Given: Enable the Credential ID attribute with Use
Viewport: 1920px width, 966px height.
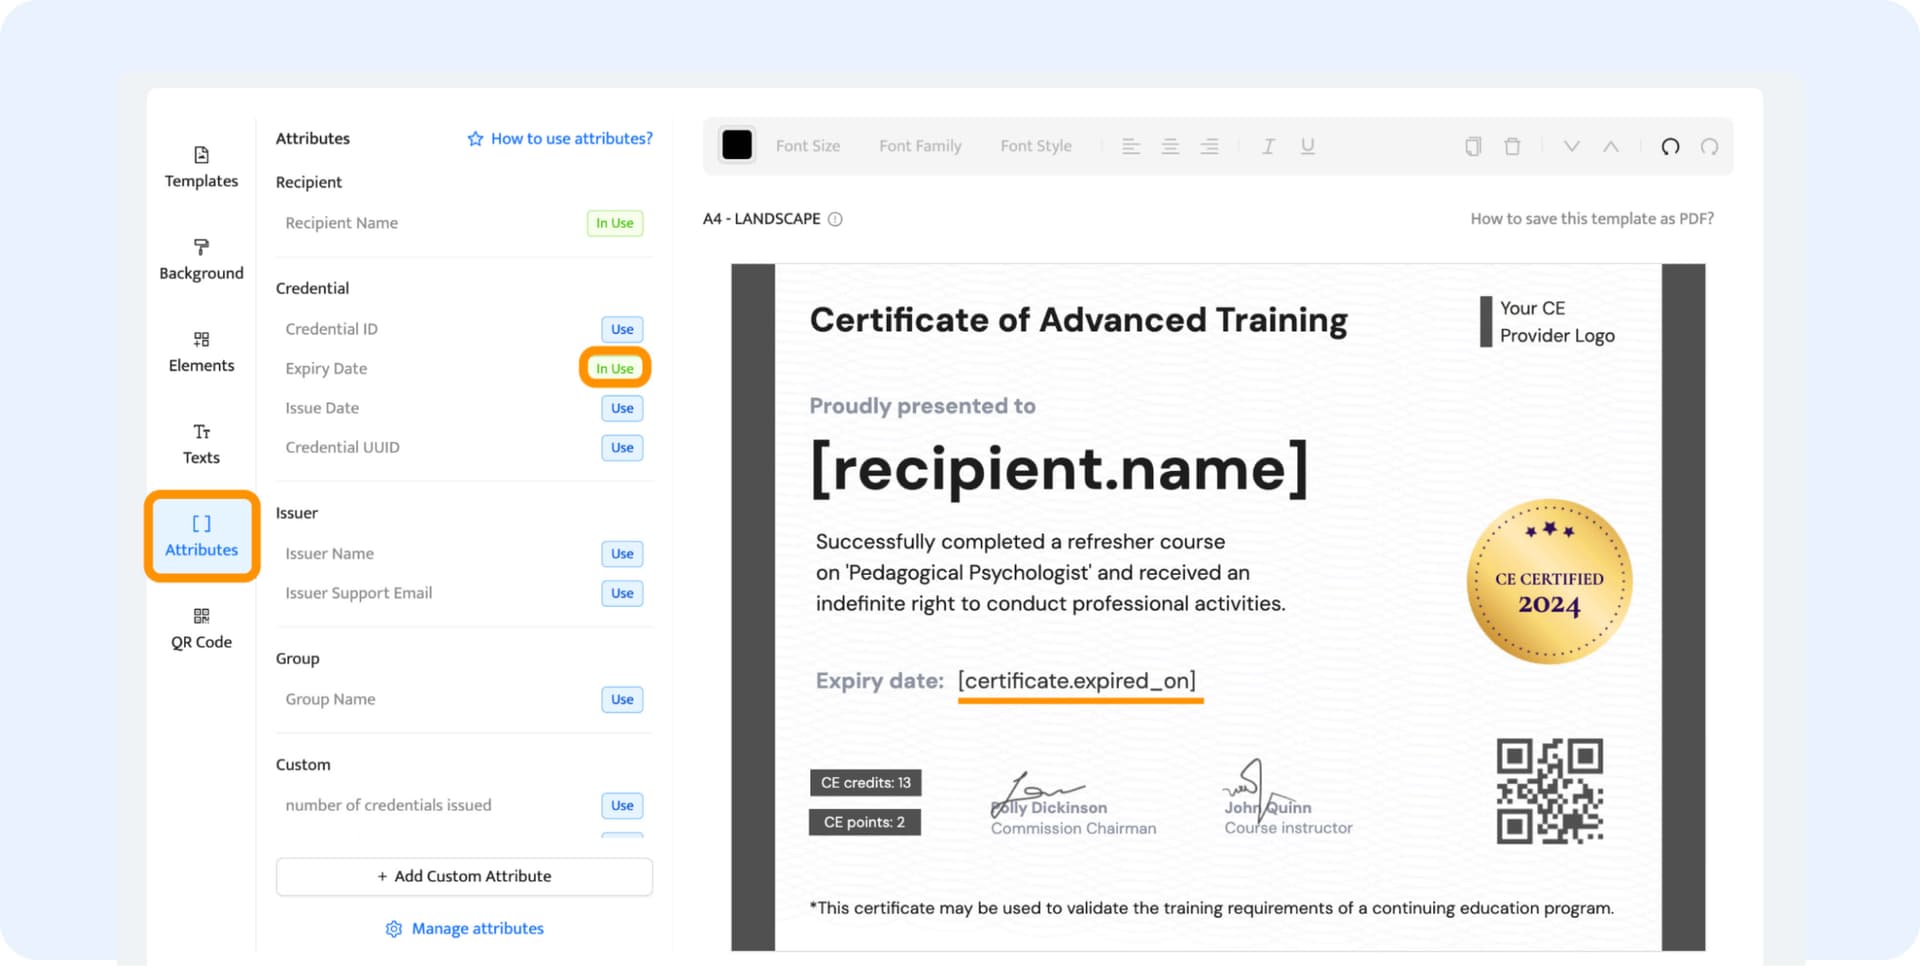Looking at the screenshot, I should (x=622, y=329).
